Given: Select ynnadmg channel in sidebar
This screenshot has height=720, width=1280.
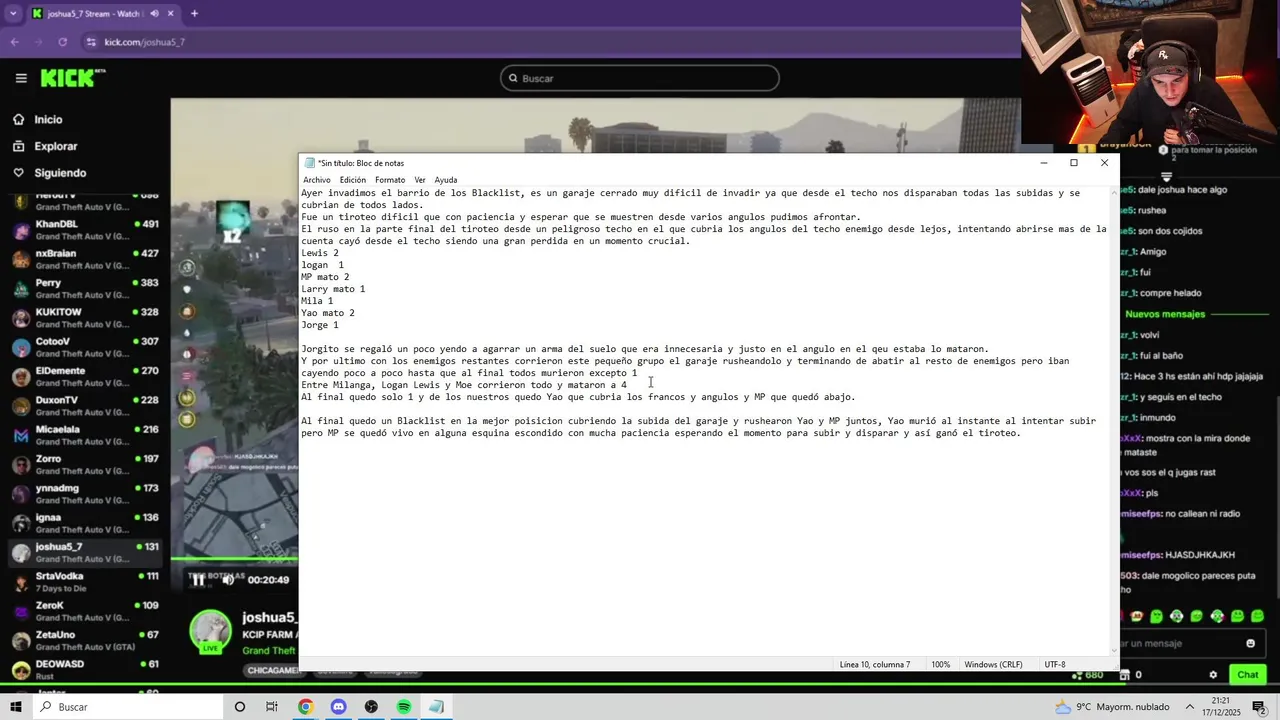Looking at the screenshot, I should point(84,494).
